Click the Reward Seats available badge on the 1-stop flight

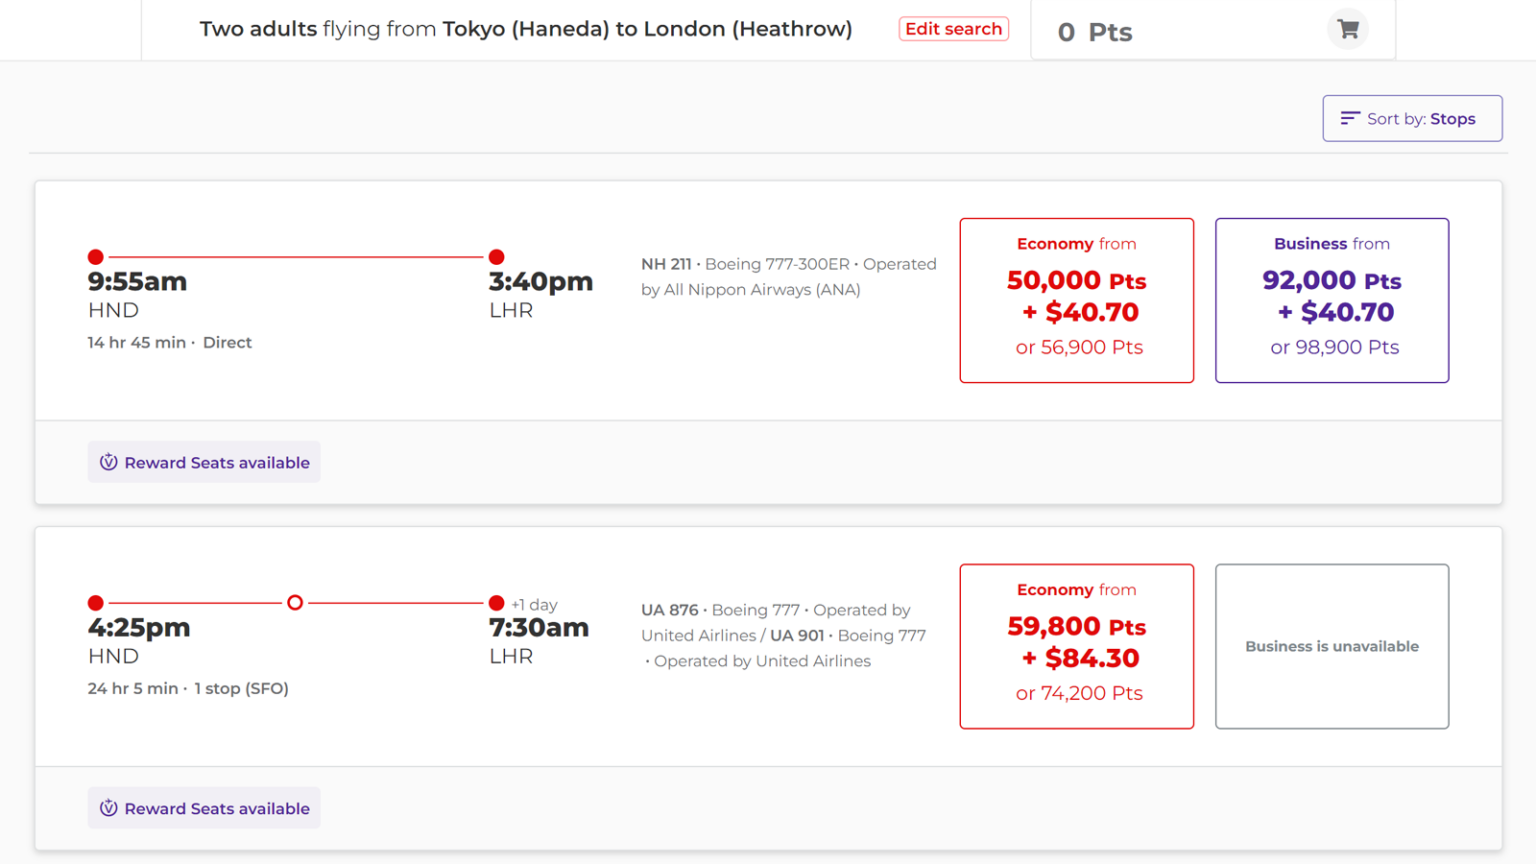[204, 808]
